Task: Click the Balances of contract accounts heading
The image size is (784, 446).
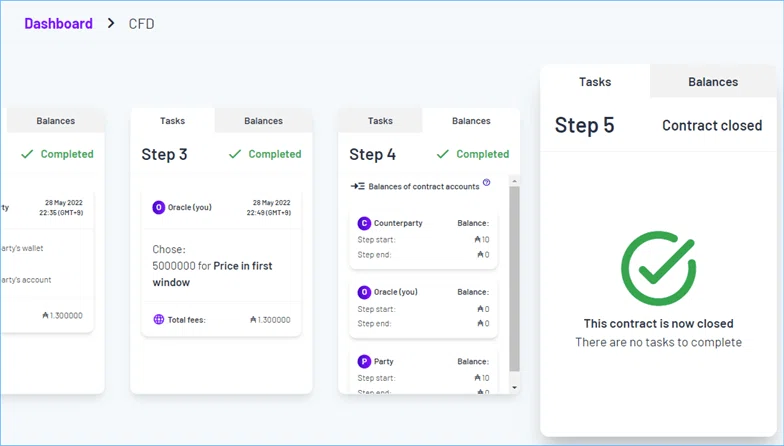Action: pos(424,186)
